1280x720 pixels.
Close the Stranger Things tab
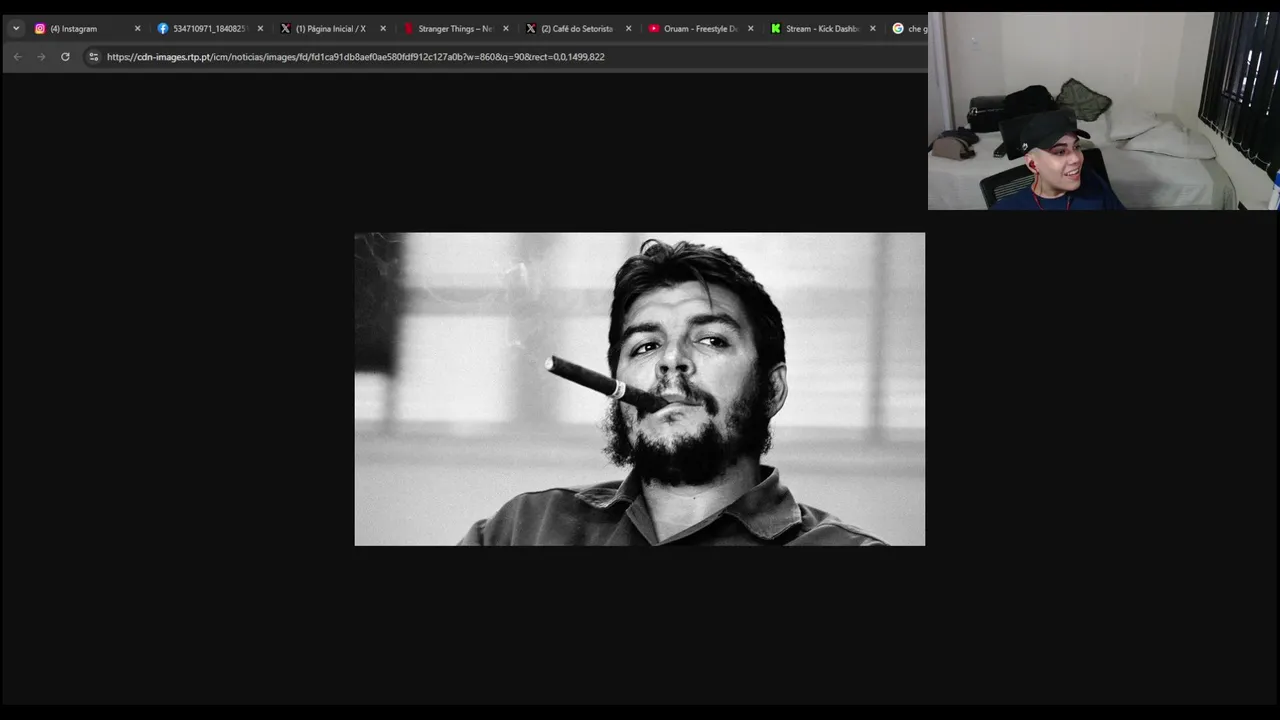(x=506, y=29)
